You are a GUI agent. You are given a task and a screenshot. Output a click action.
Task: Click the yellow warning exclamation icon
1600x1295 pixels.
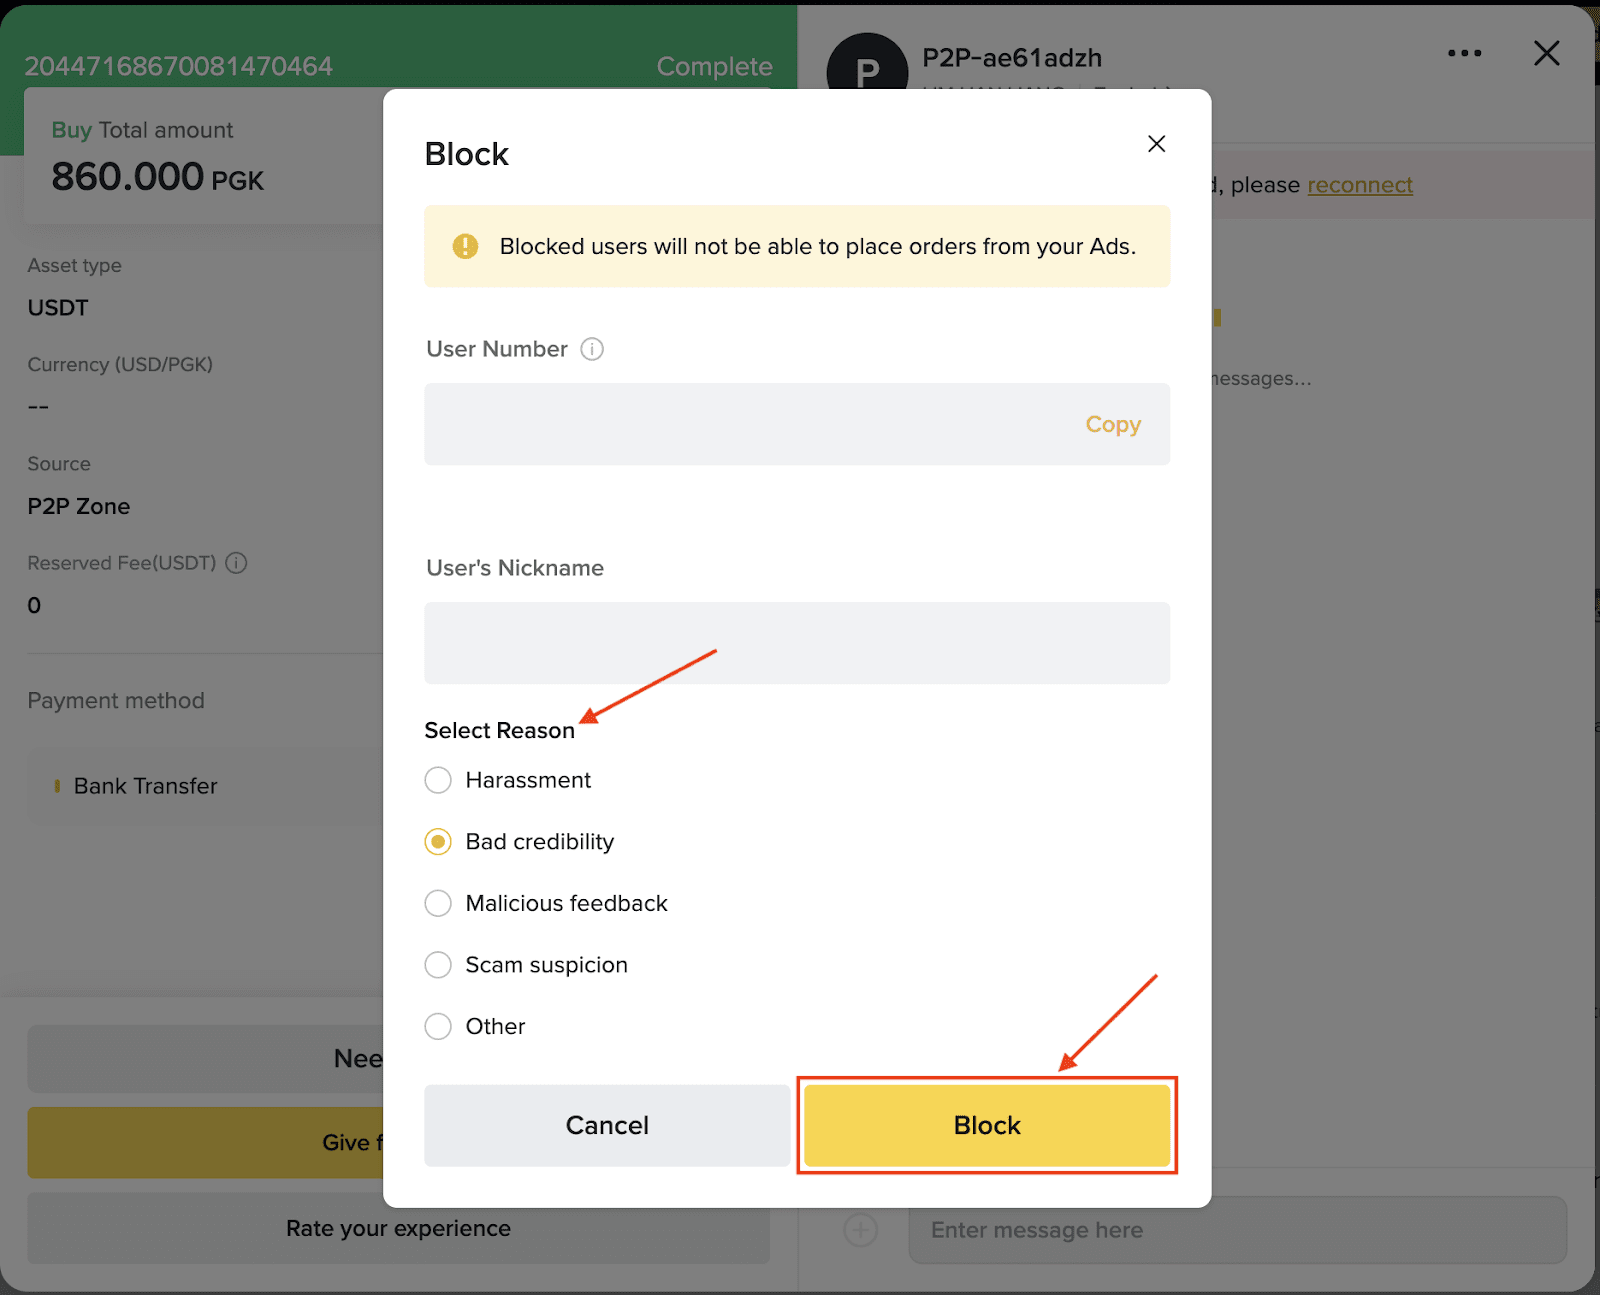[465, 246]
